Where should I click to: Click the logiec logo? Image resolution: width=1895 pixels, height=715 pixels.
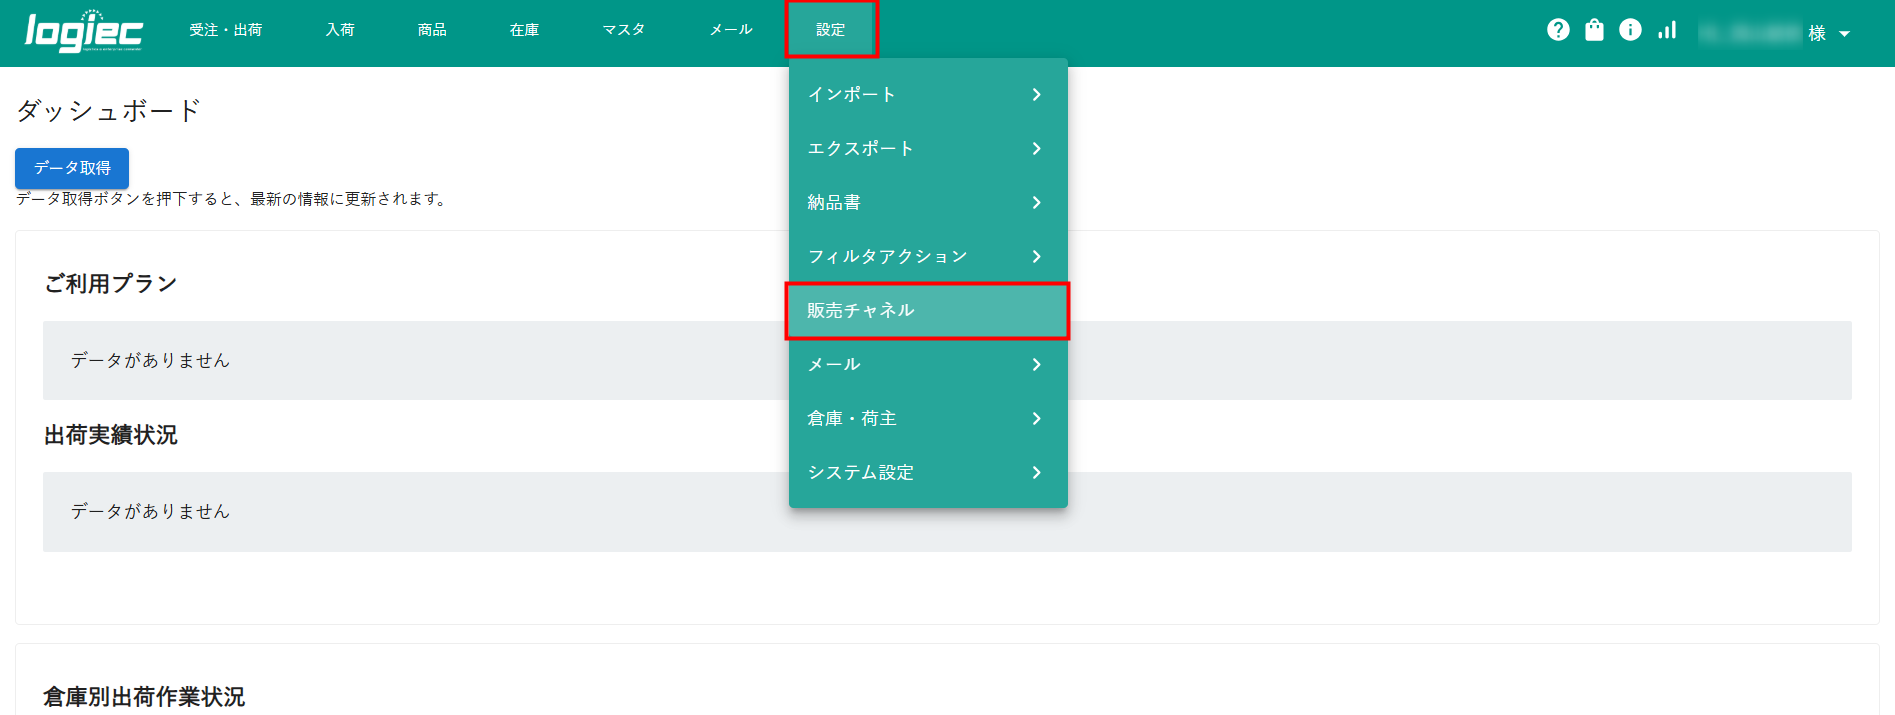click(x=84, y=31)
